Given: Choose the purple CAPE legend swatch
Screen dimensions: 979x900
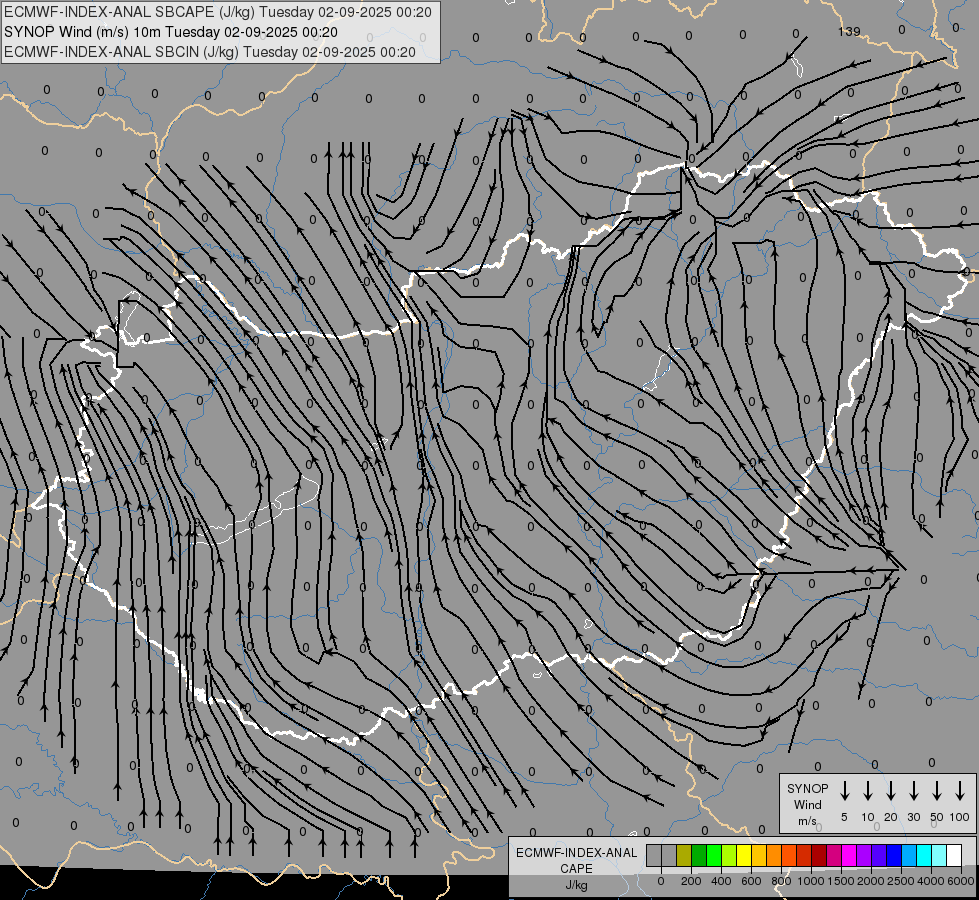Looking at the screenshot, I should coord(863,855).
